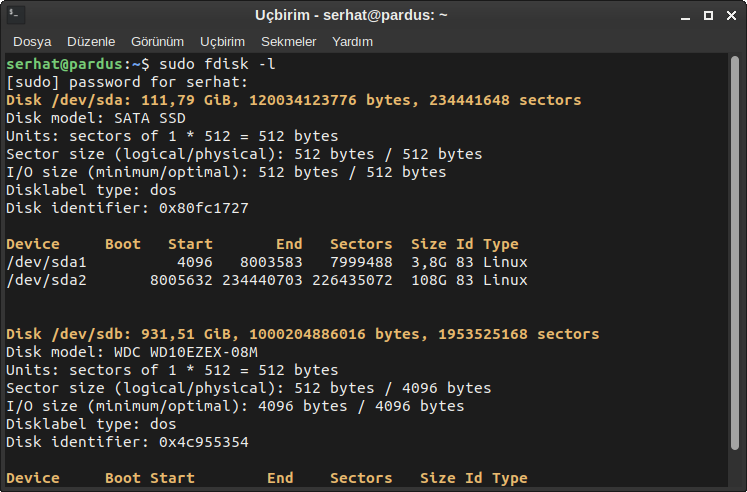
Task: Open the Yardım menu
Action: point(352,42)
